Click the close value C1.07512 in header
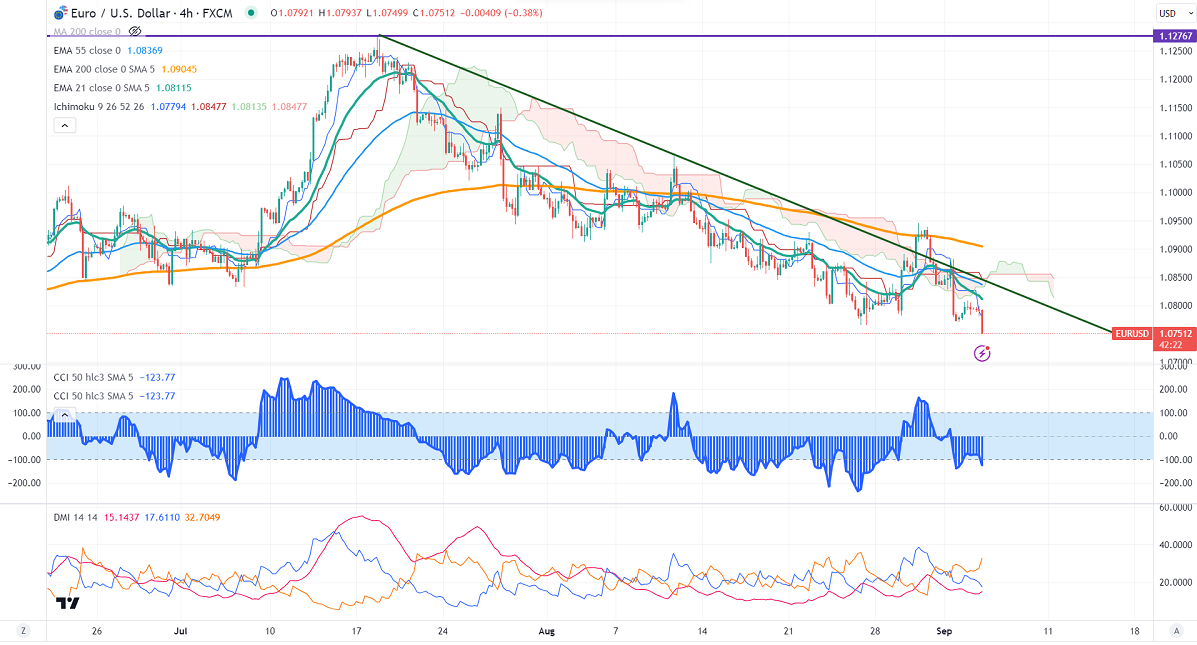The height and width of the screenshot is (645, 1197). (x=436, y=13)
